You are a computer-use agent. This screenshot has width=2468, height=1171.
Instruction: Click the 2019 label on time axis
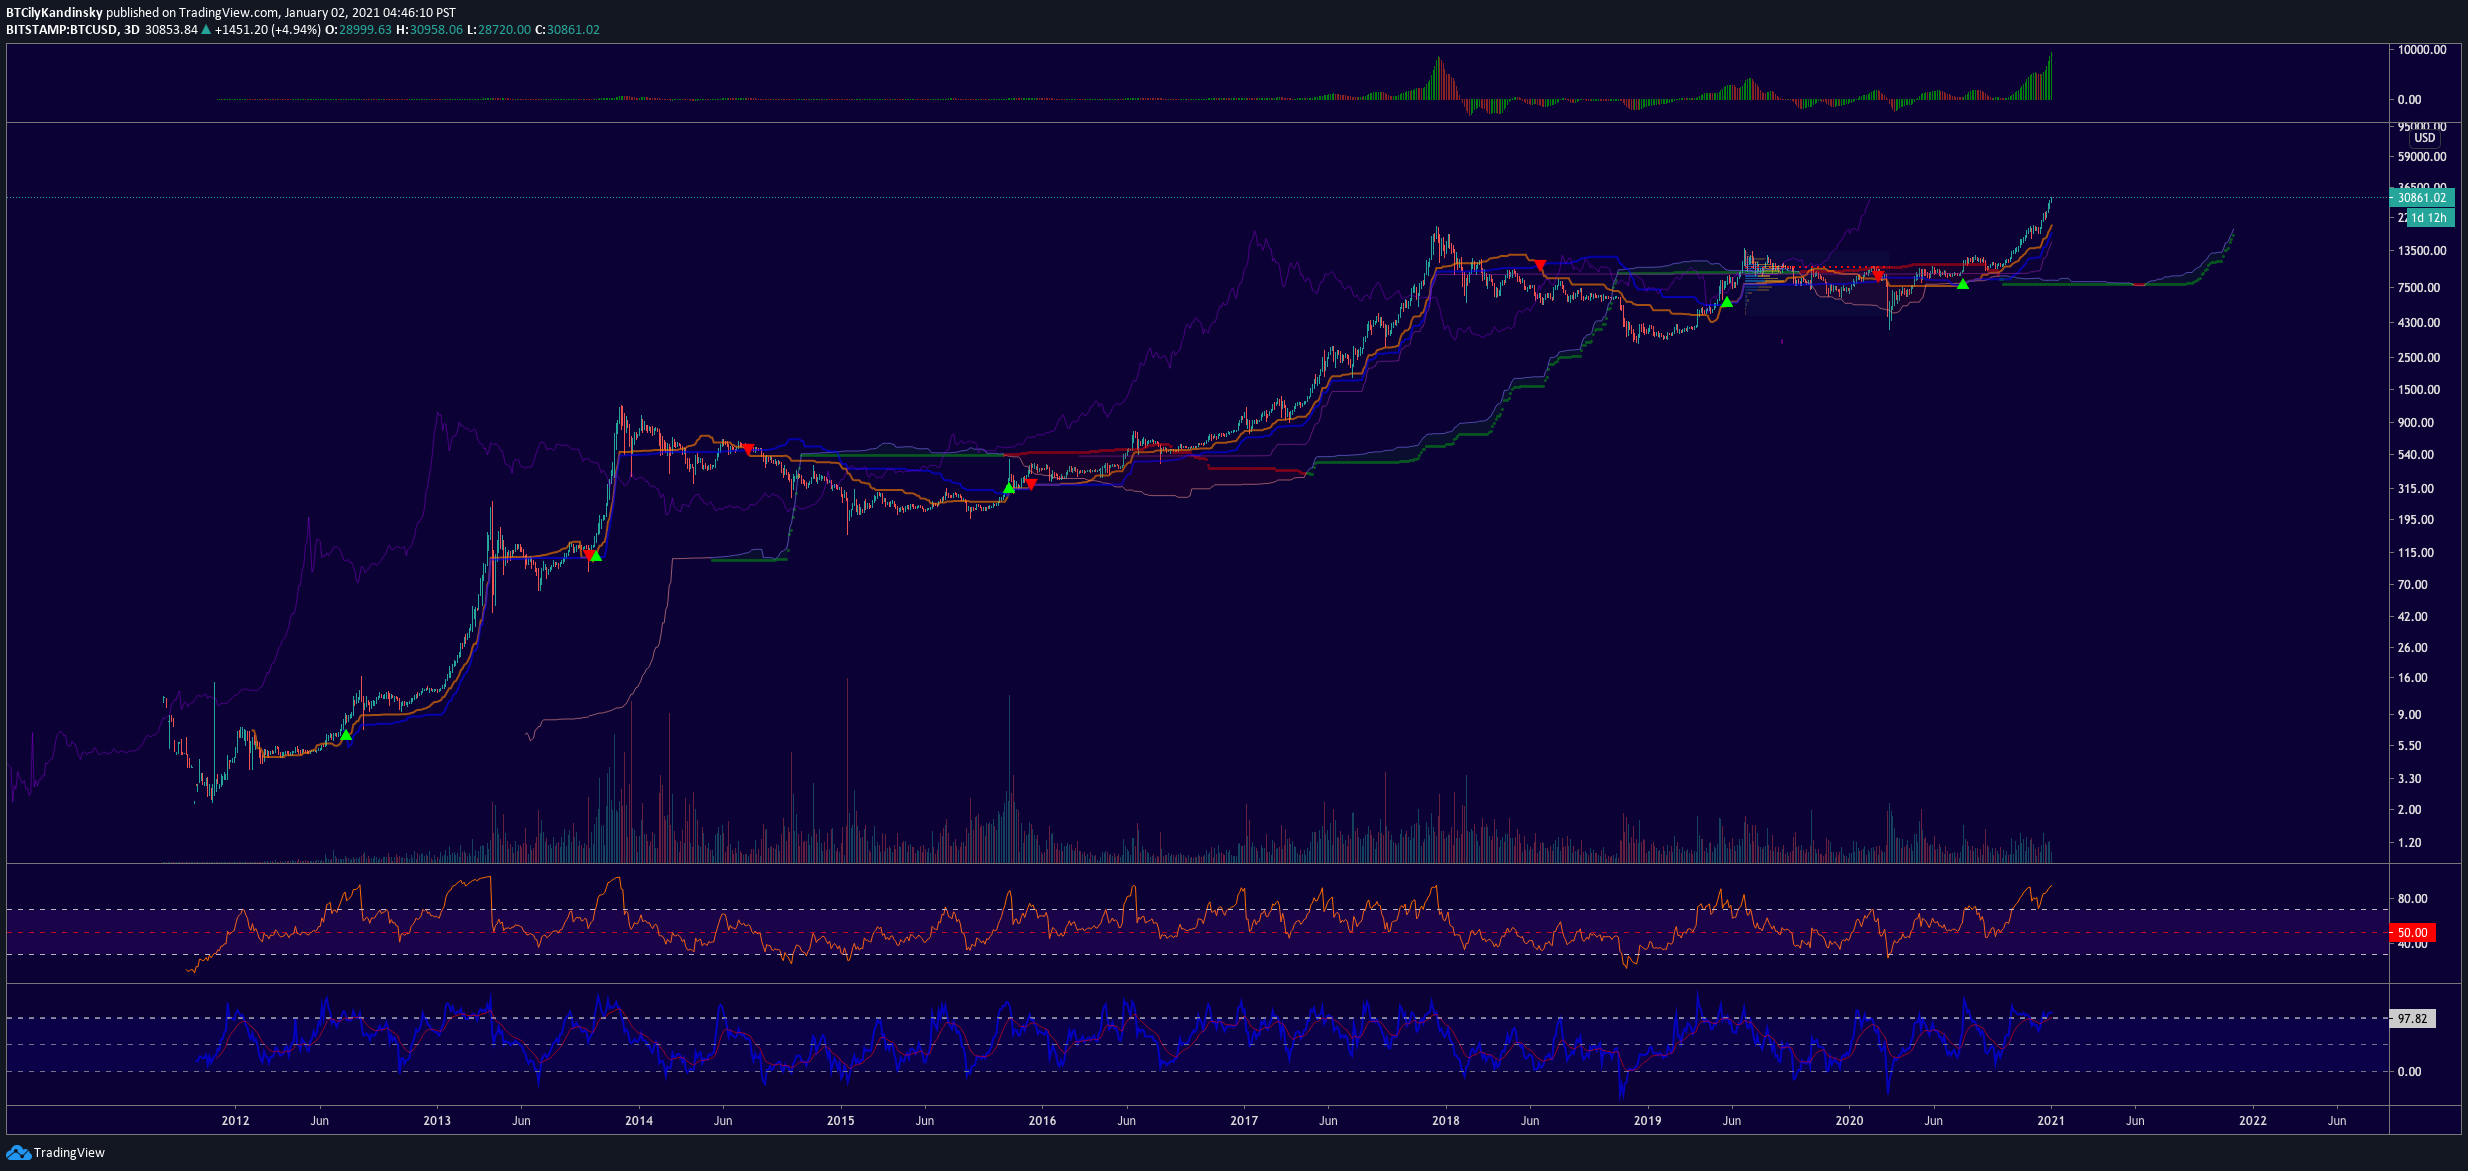(x=1648, y=1121)
